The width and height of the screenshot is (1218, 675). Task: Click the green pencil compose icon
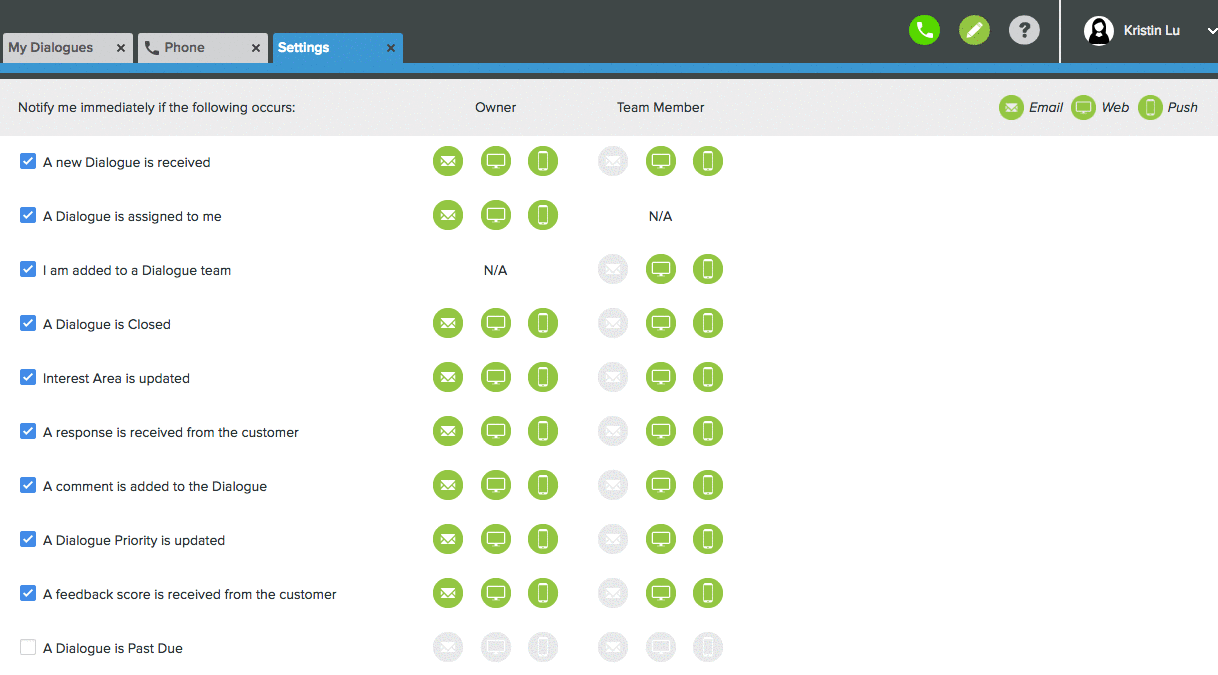coord(974,30)
